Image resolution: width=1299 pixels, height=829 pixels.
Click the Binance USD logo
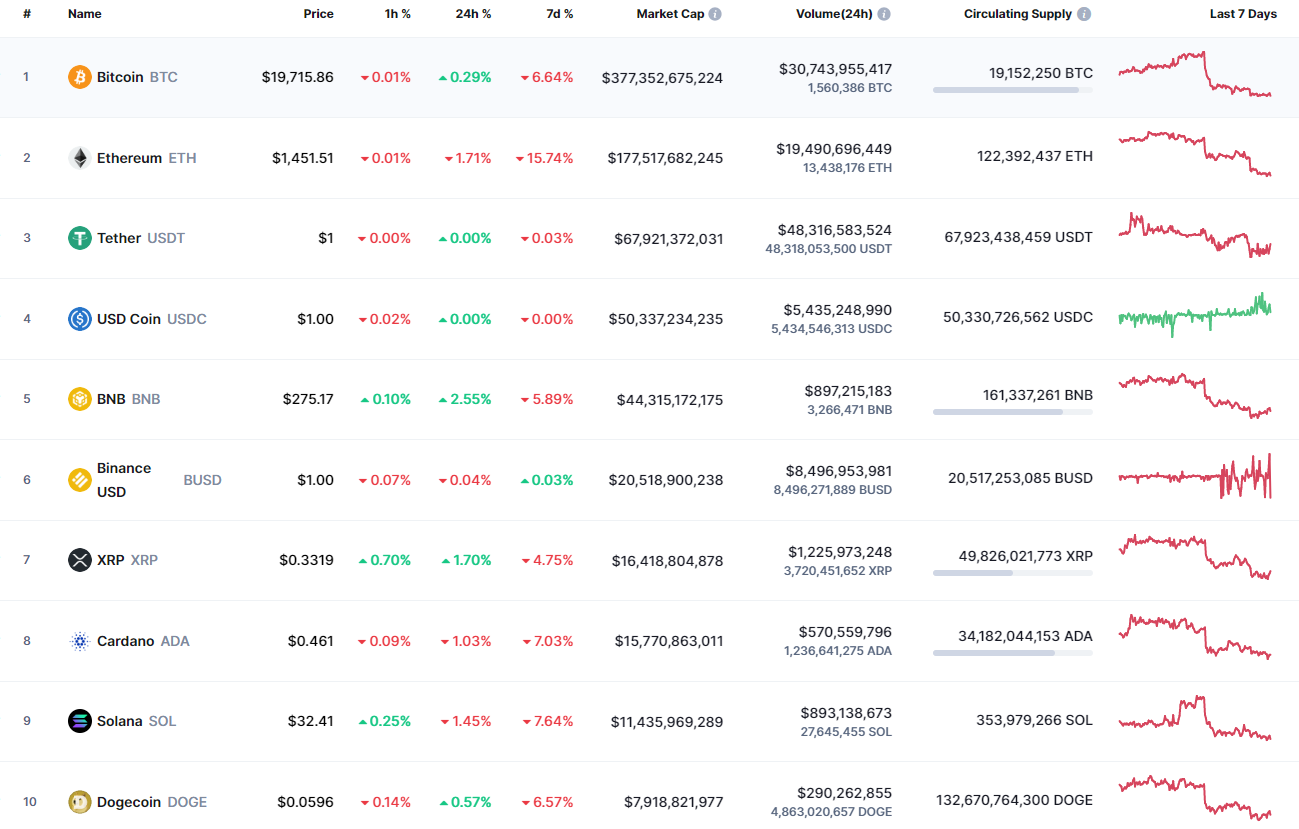(78, 479)
